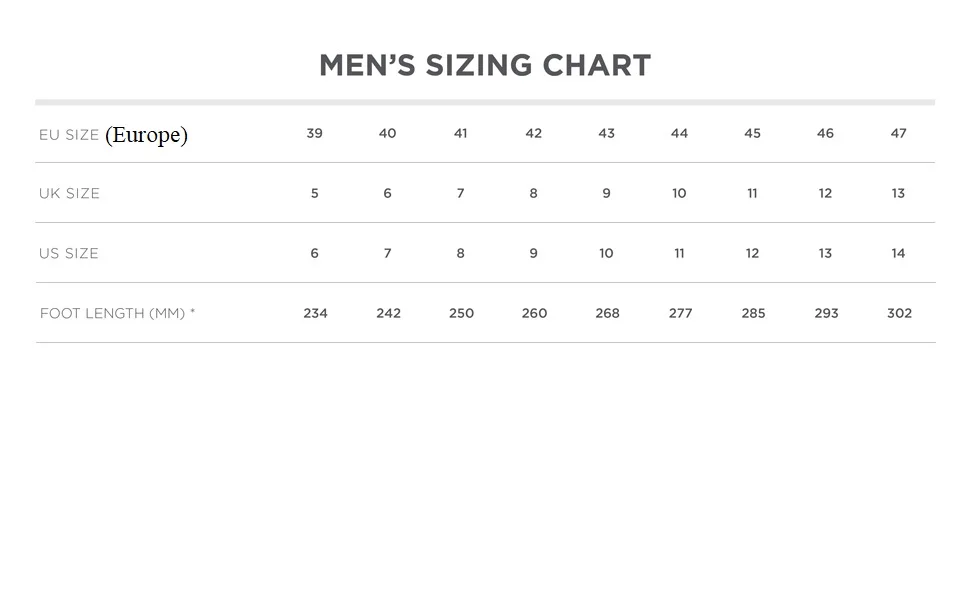Click the US Size row label

pos(69,254)
